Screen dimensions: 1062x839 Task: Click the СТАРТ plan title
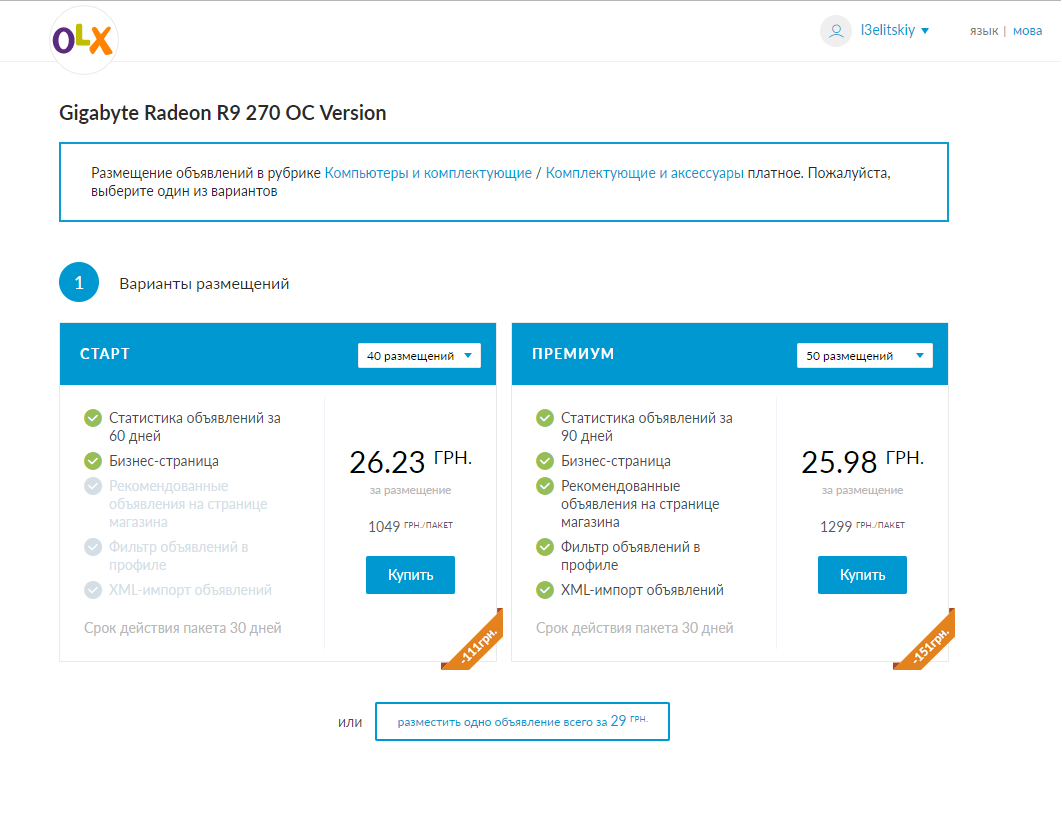click(104, 354)
